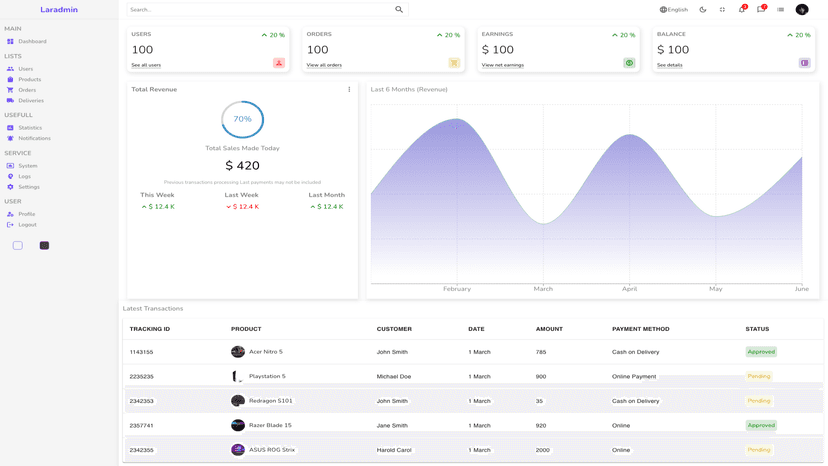This screenshot has width=828, height=466.
Task: Open Total Revenue three-dot options menu
Action: [x=349, y=90]
